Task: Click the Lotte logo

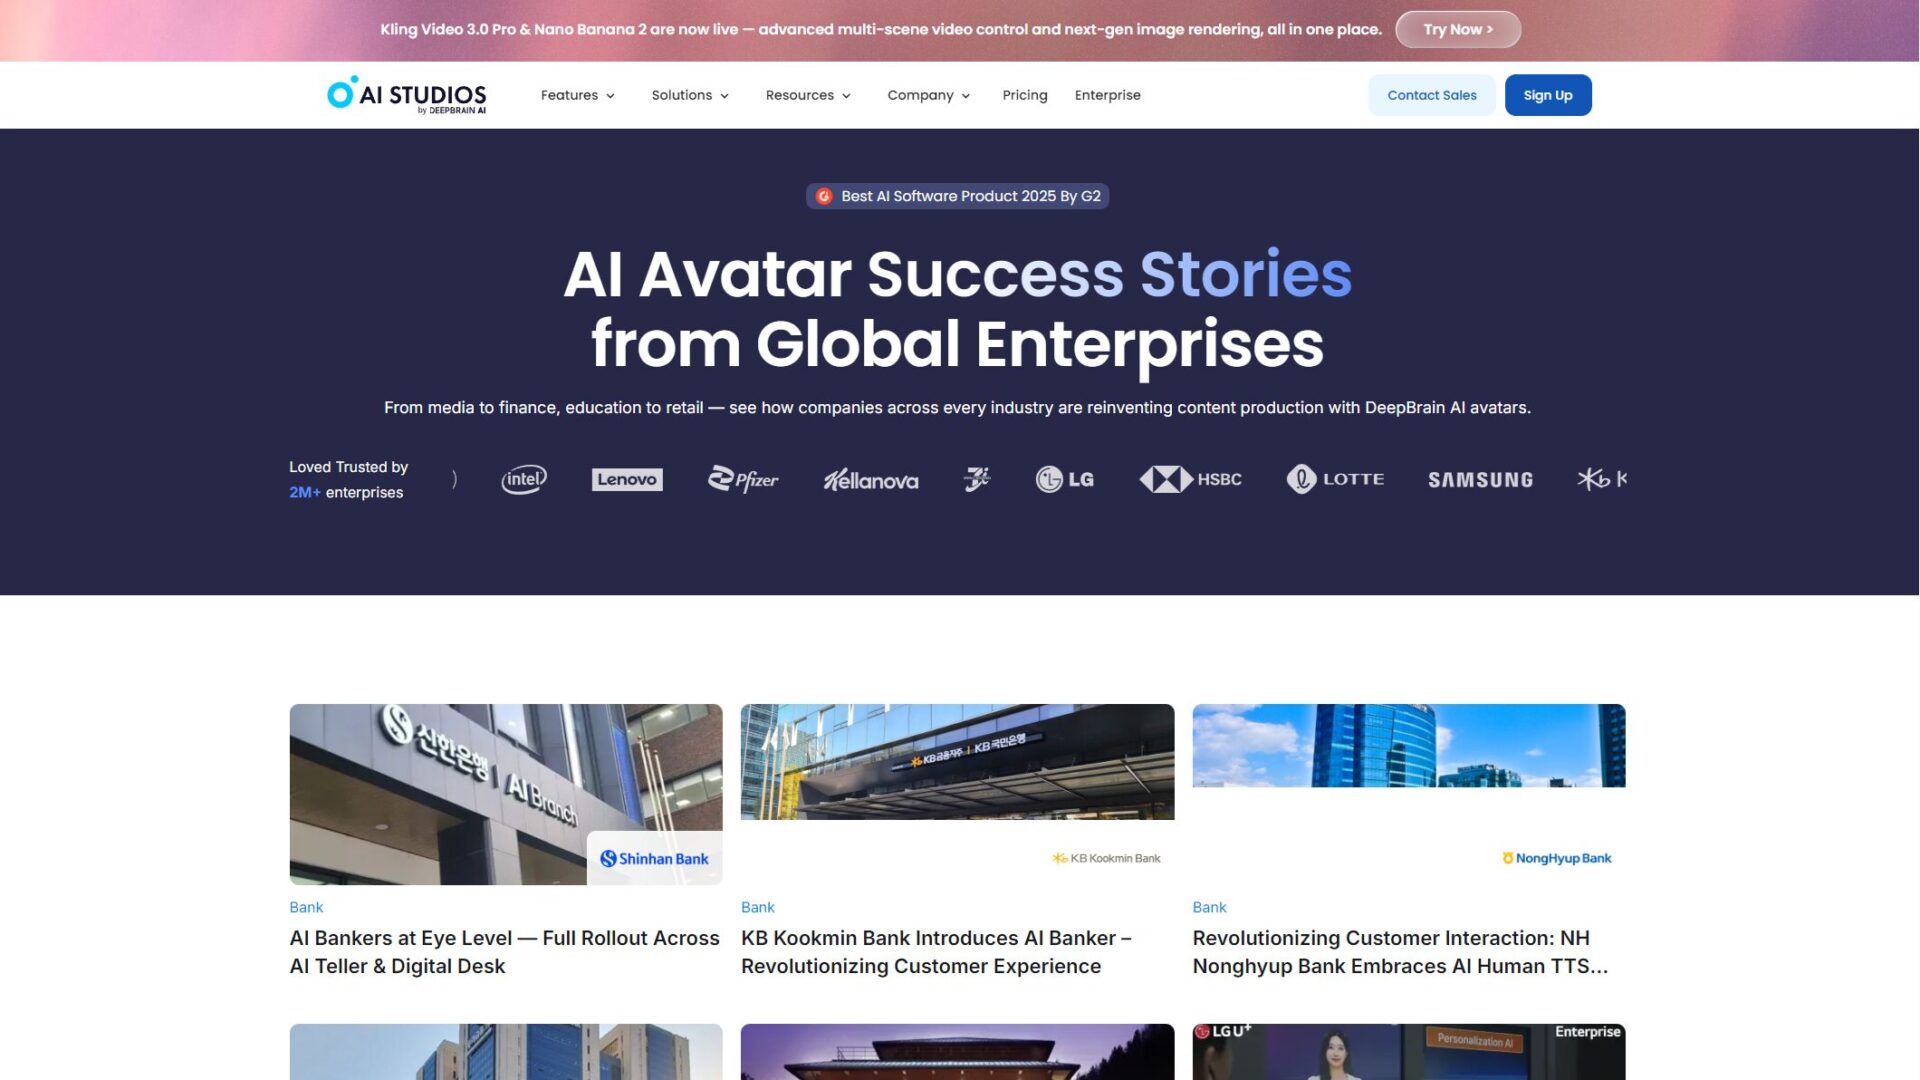Action: click(1336, 480)
